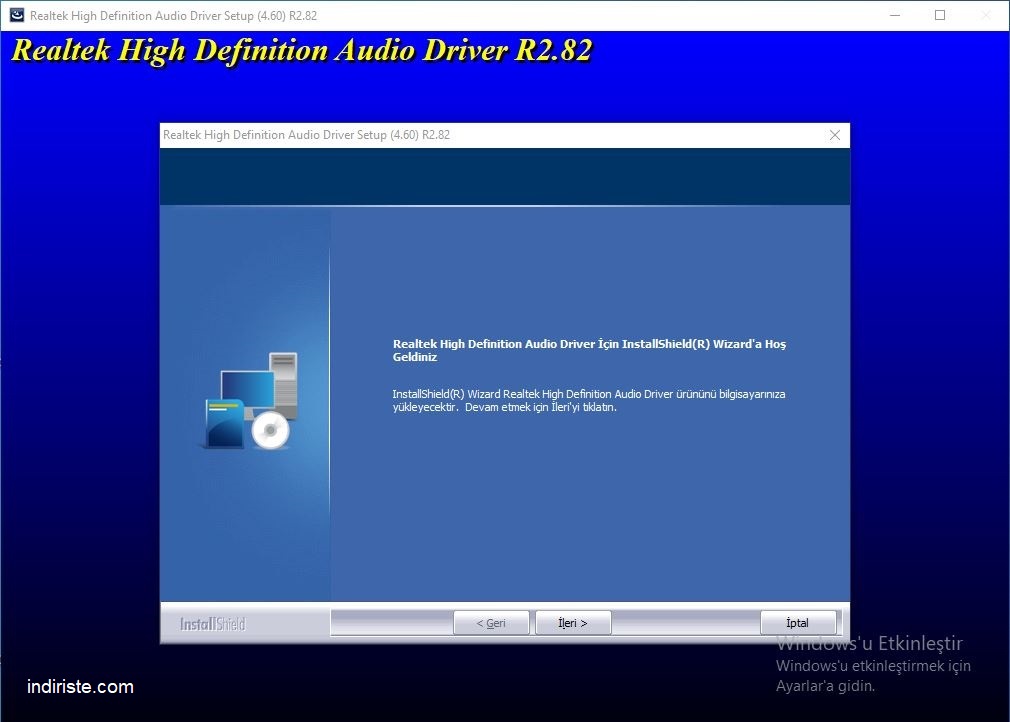Click the 'Realtek High Definition Audio Driver R2.82' banner
Screen dimensions: 1010x722
(x=301, y=50)
